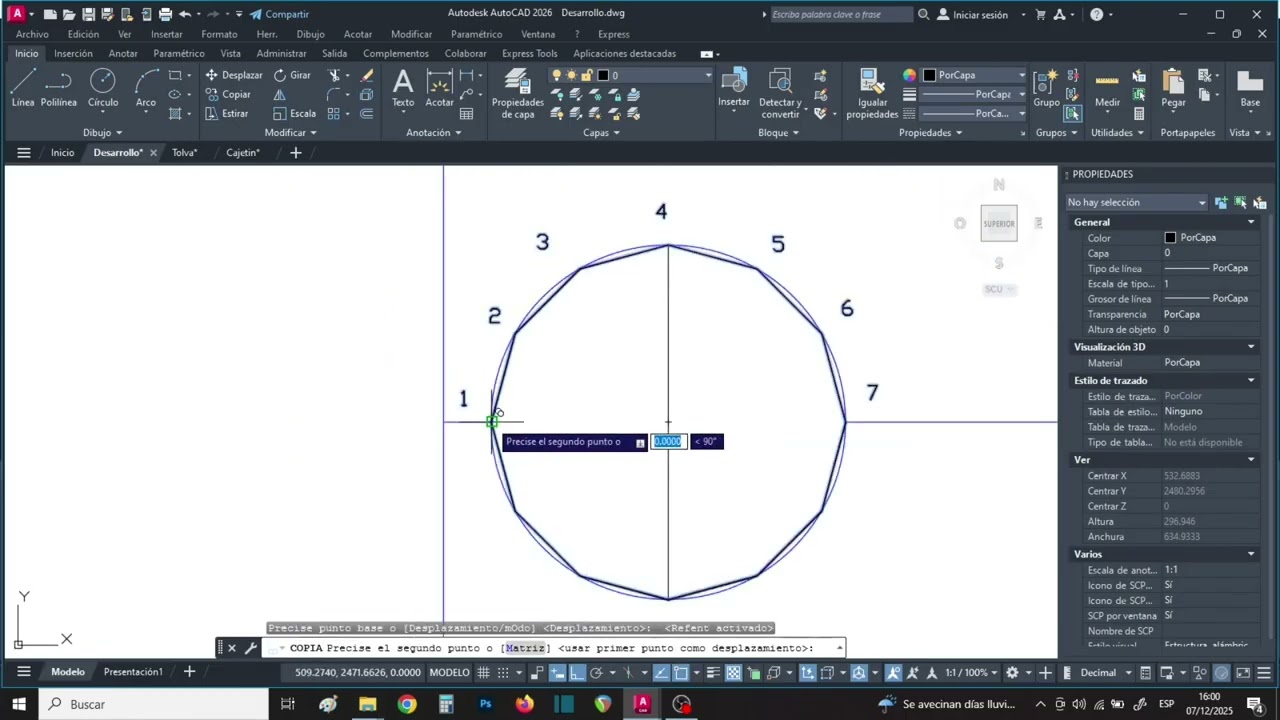Toggle ortho mode in status bar
1280x720 pixels.
pyautogui.click(x=578, y=673)
